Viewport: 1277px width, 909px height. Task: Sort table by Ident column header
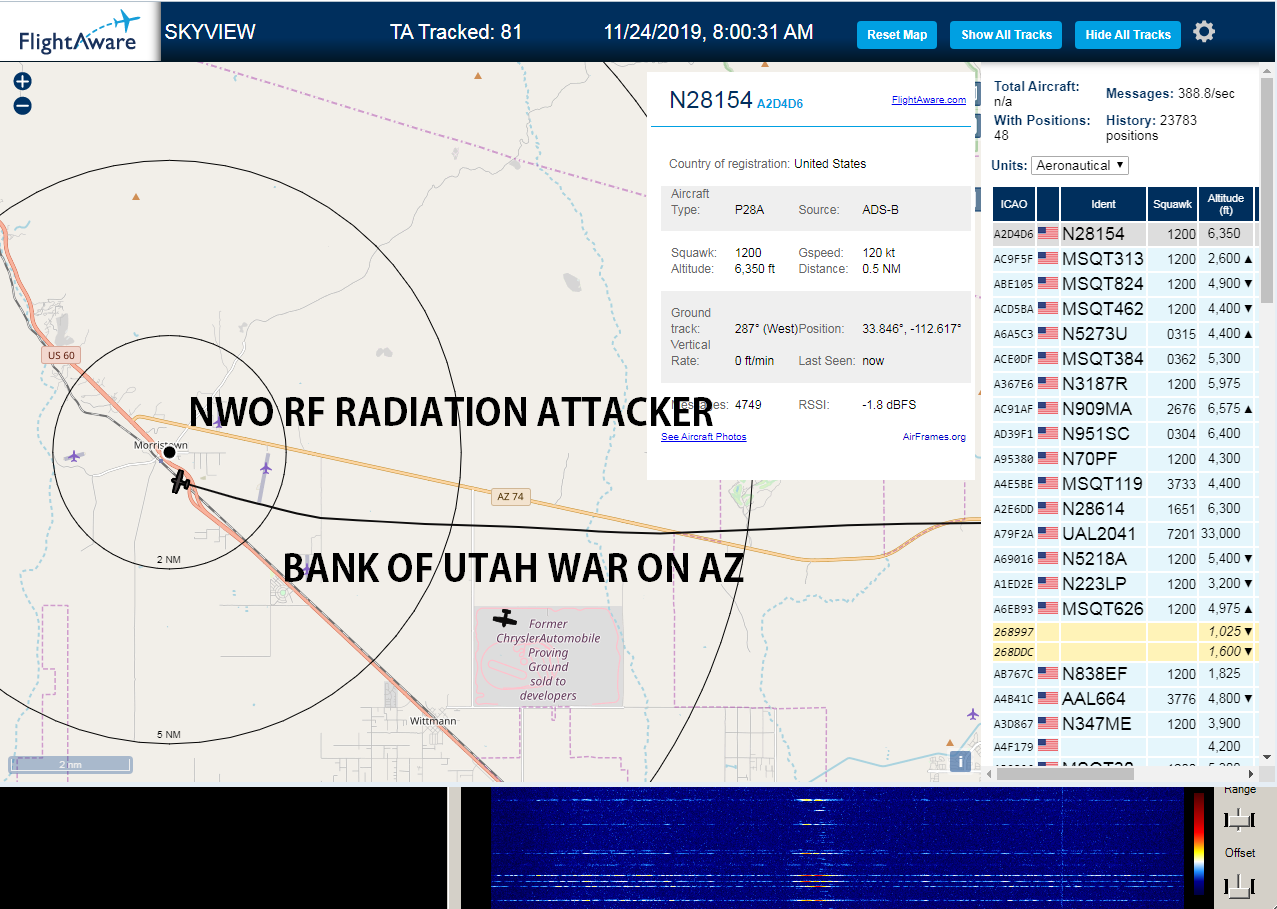pyautogui.click(x=1104, y=204)
